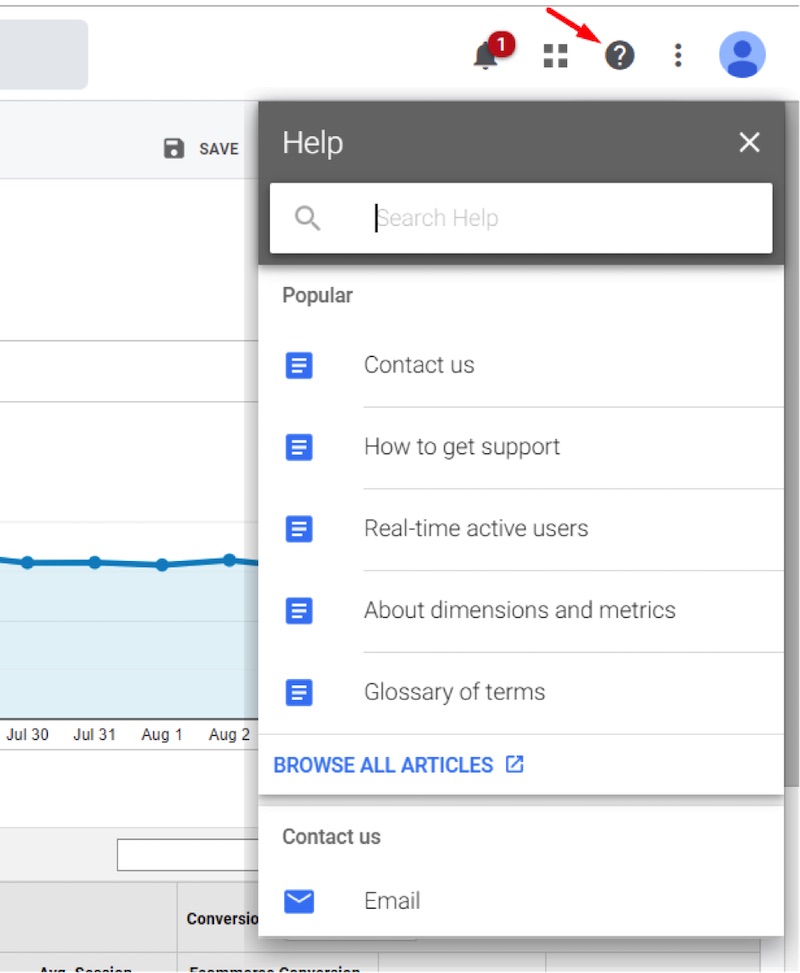Close the Help panel with the X

tap(749, 142)
